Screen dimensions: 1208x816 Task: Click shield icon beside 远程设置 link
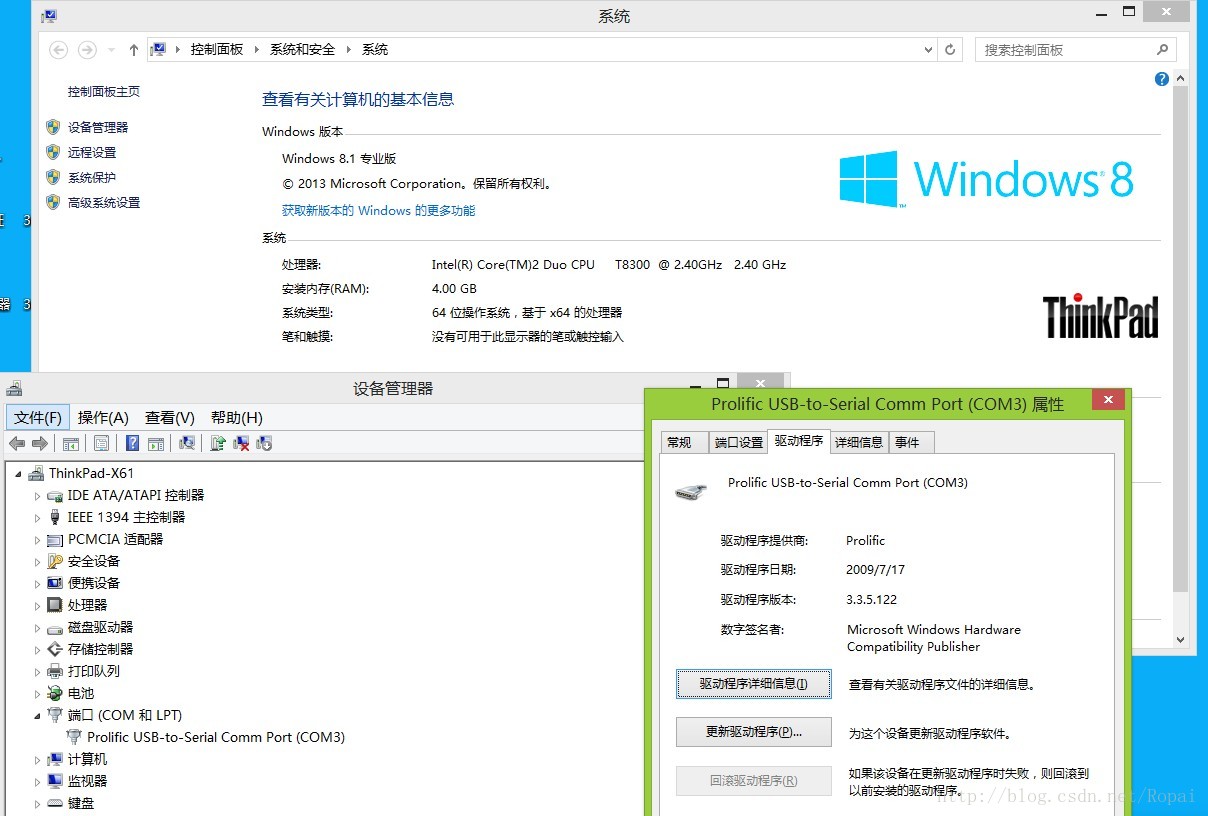(53, 152)
